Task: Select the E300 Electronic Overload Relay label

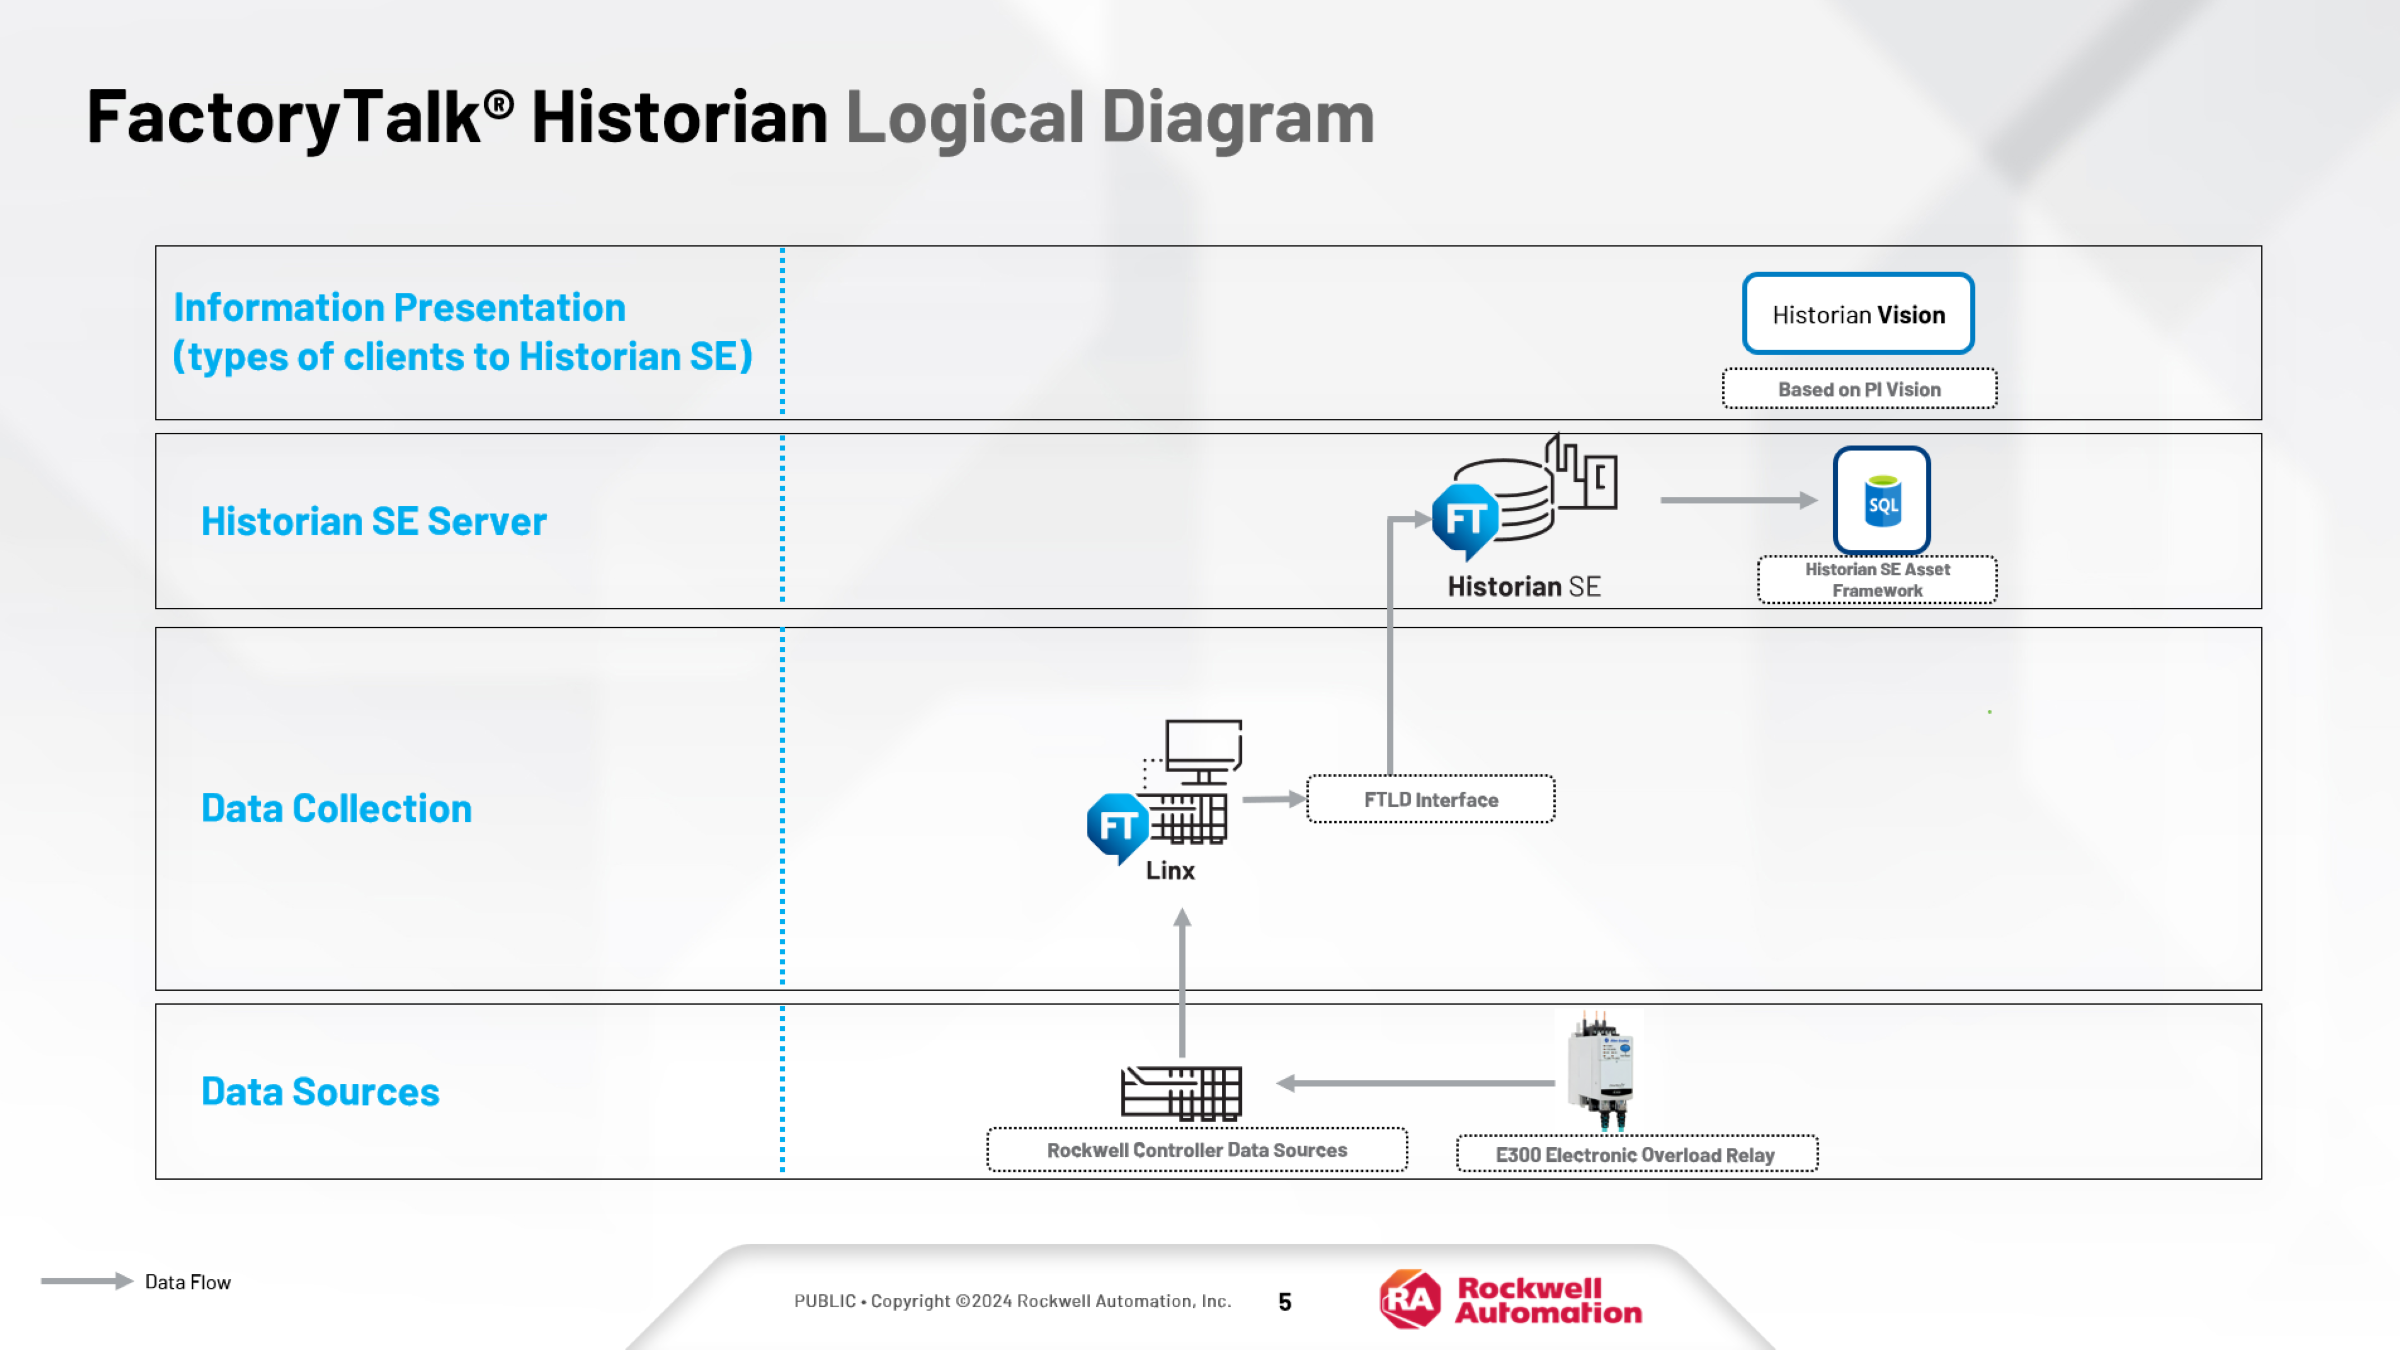Action: (x=1636, y=1154)
